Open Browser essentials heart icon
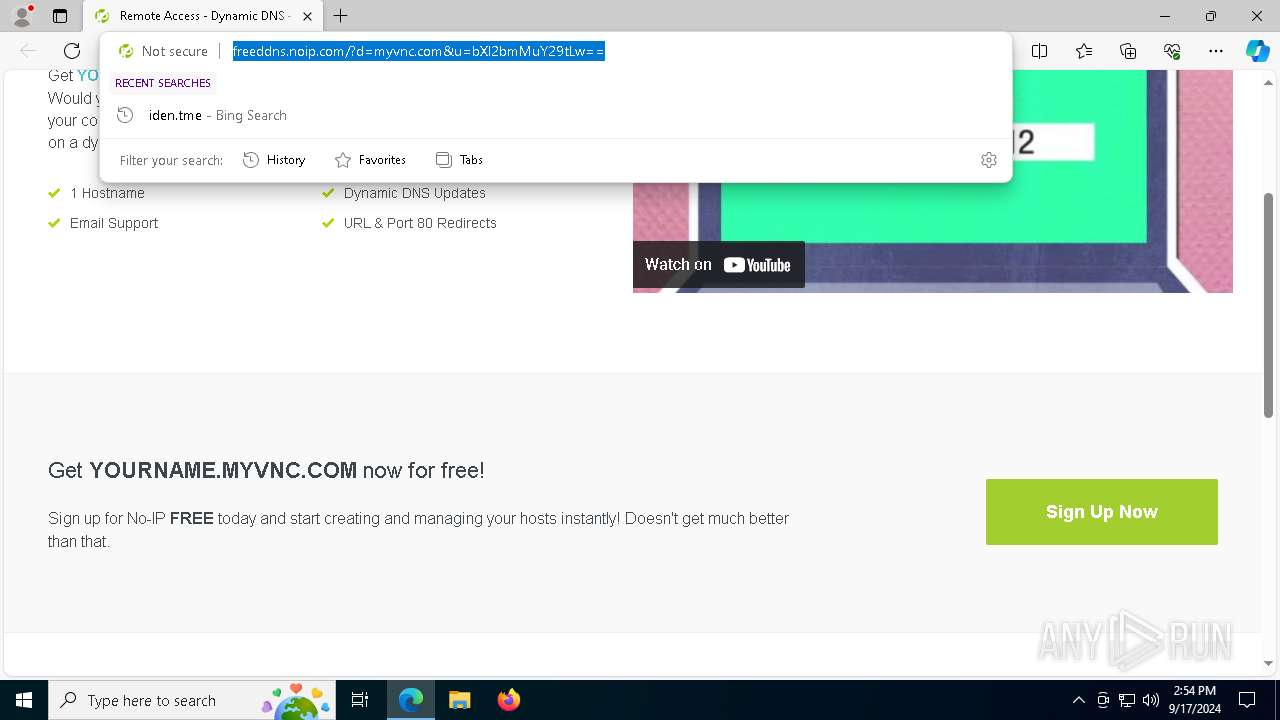Image resolution: width=1280 pixels, height=720 pixels. (x=1172, y=51)
